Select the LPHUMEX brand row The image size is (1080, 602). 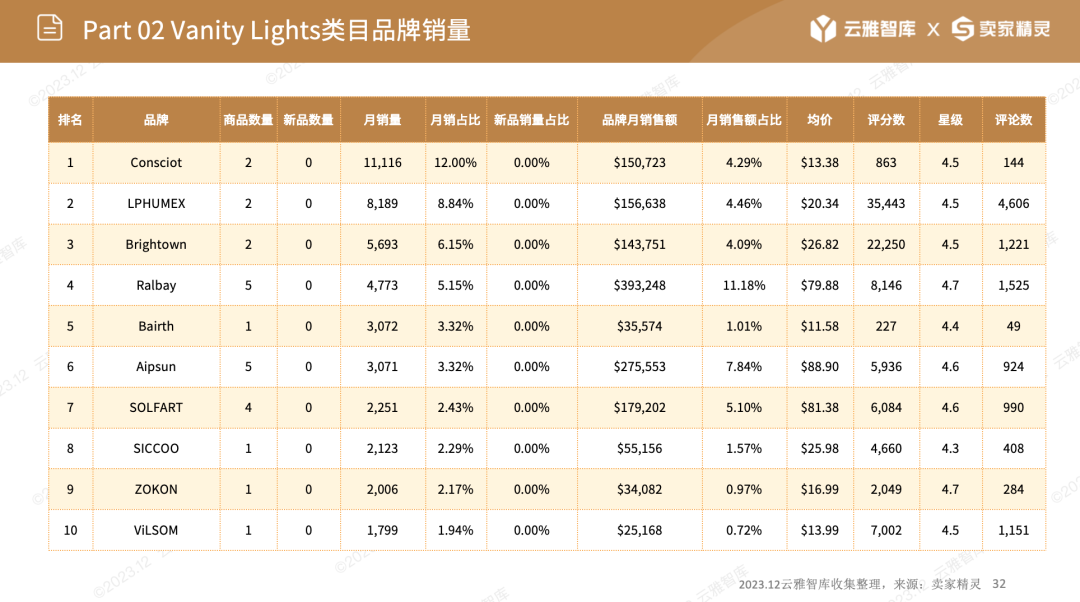pyautogui.click(x=547, y=203)
